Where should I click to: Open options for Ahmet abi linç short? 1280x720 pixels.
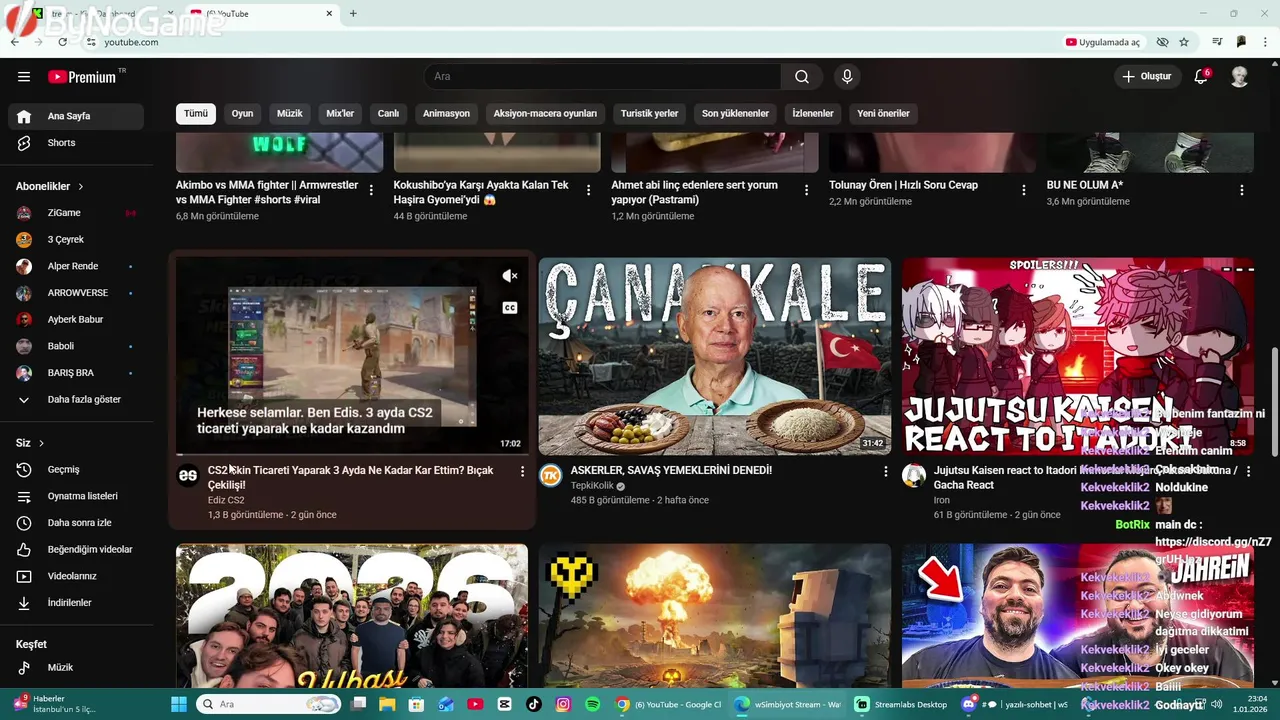(x=806, y=190)
